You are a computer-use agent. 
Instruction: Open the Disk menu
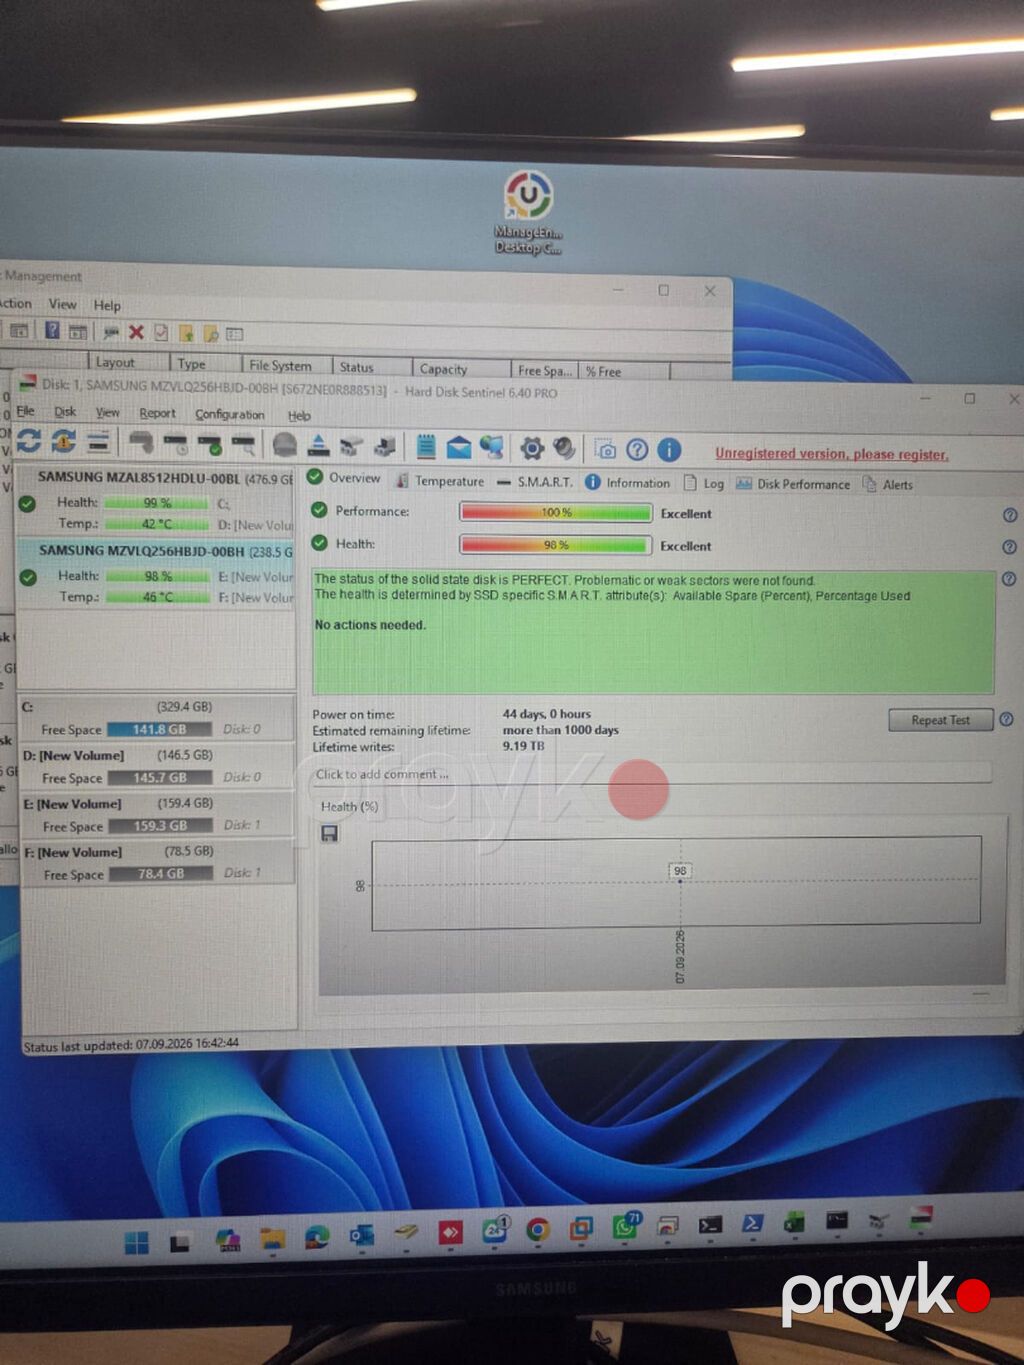pyautogui.click(x=65, y=412)
